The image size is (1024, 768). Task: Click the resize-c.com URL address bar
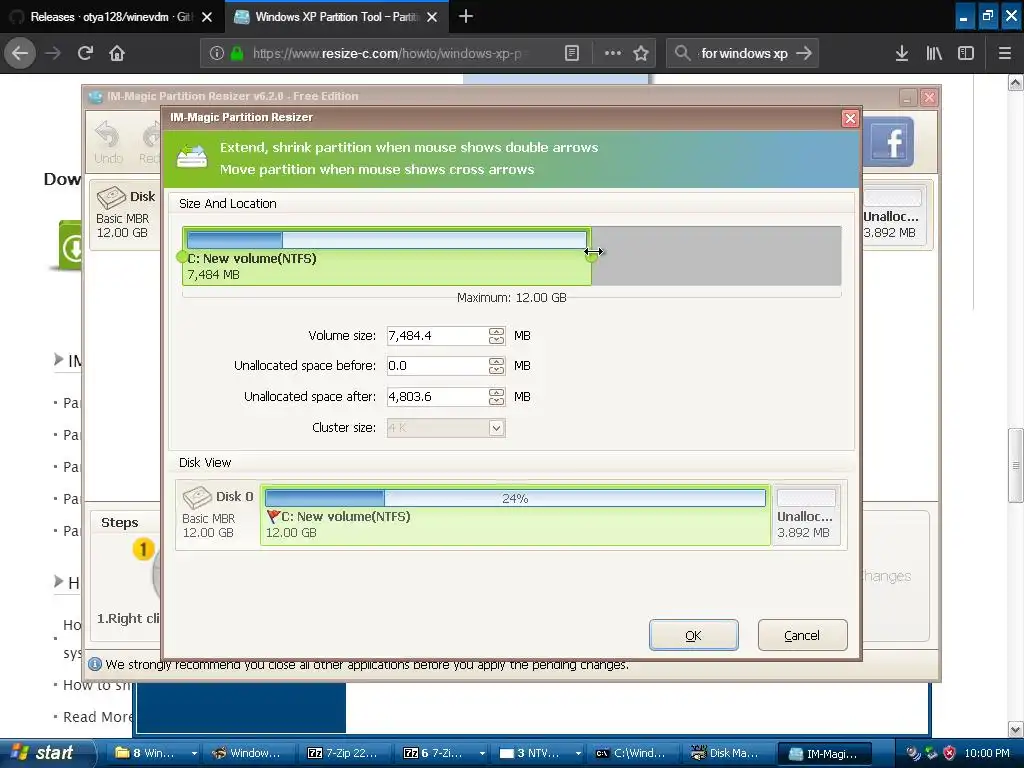tap(385, 53)
